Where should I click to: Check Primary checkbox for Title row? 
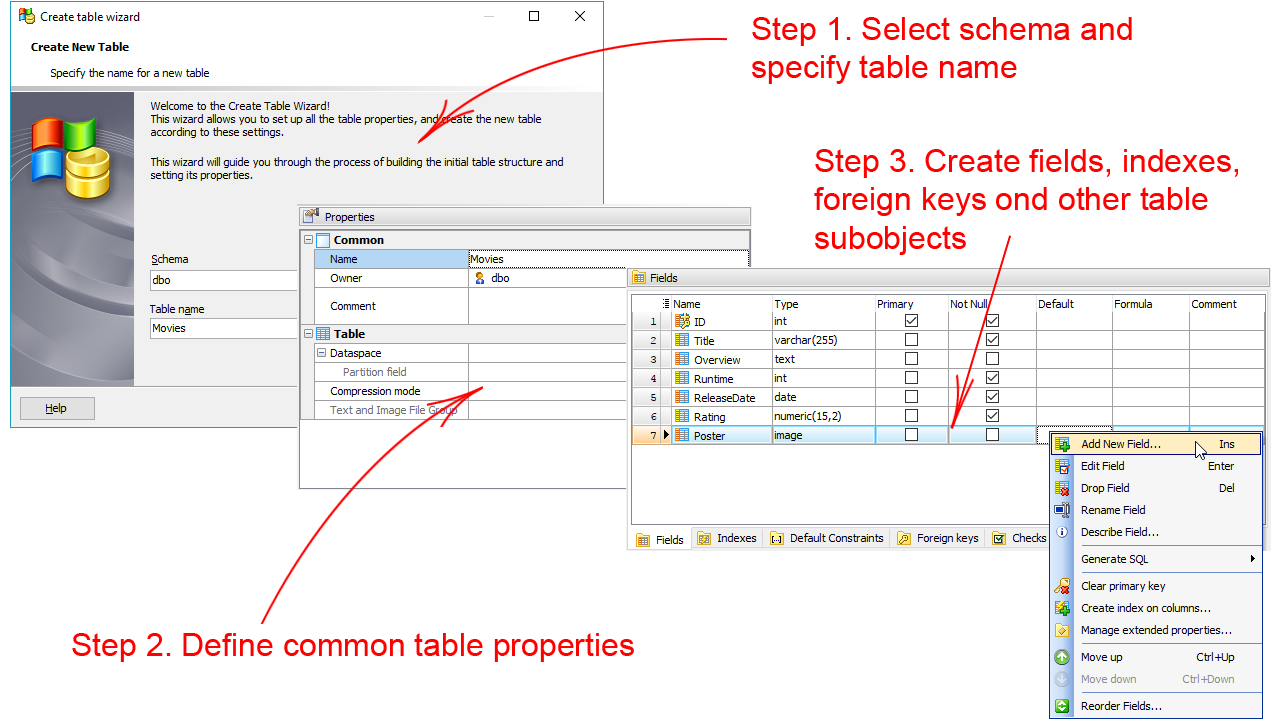tap(911, 340)
